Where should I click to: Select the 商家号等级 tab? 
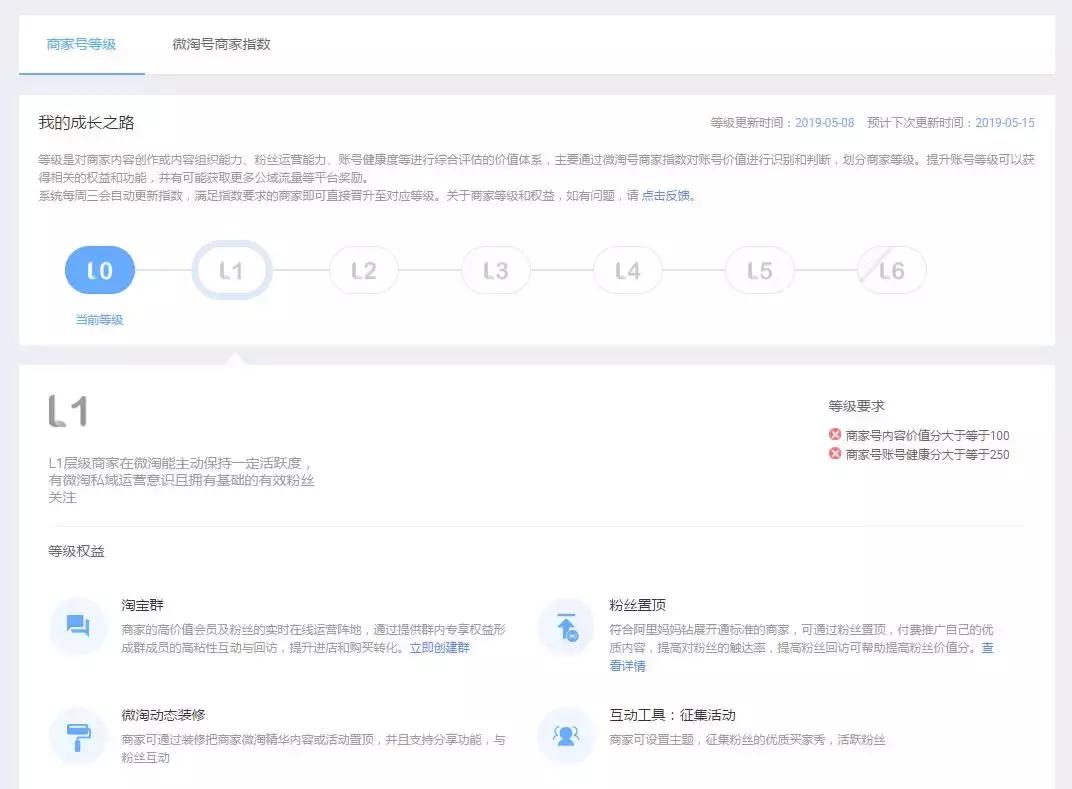click(x=81, y=44)
